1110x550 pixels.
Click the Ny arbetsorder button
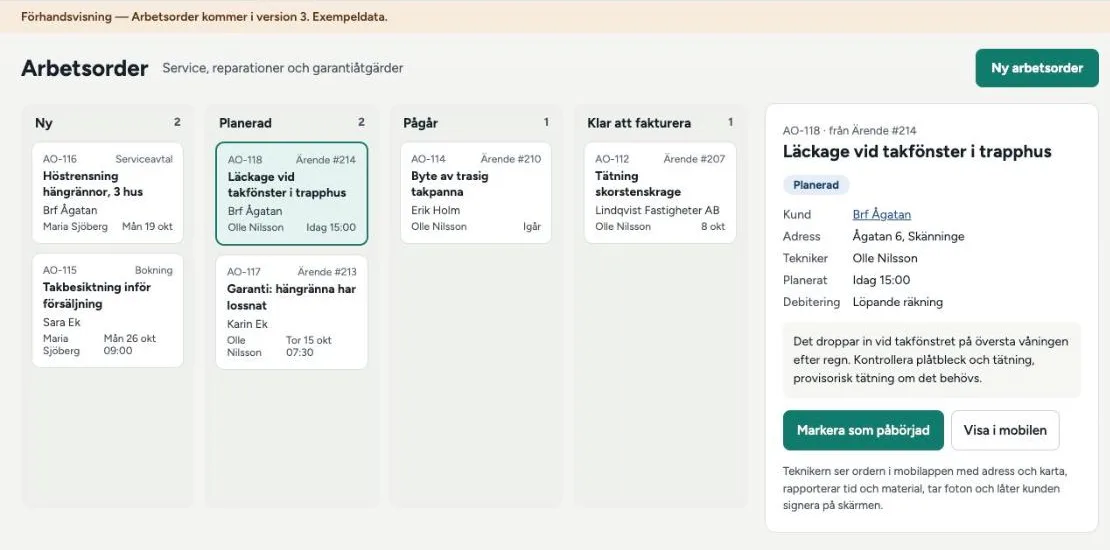1036,68
